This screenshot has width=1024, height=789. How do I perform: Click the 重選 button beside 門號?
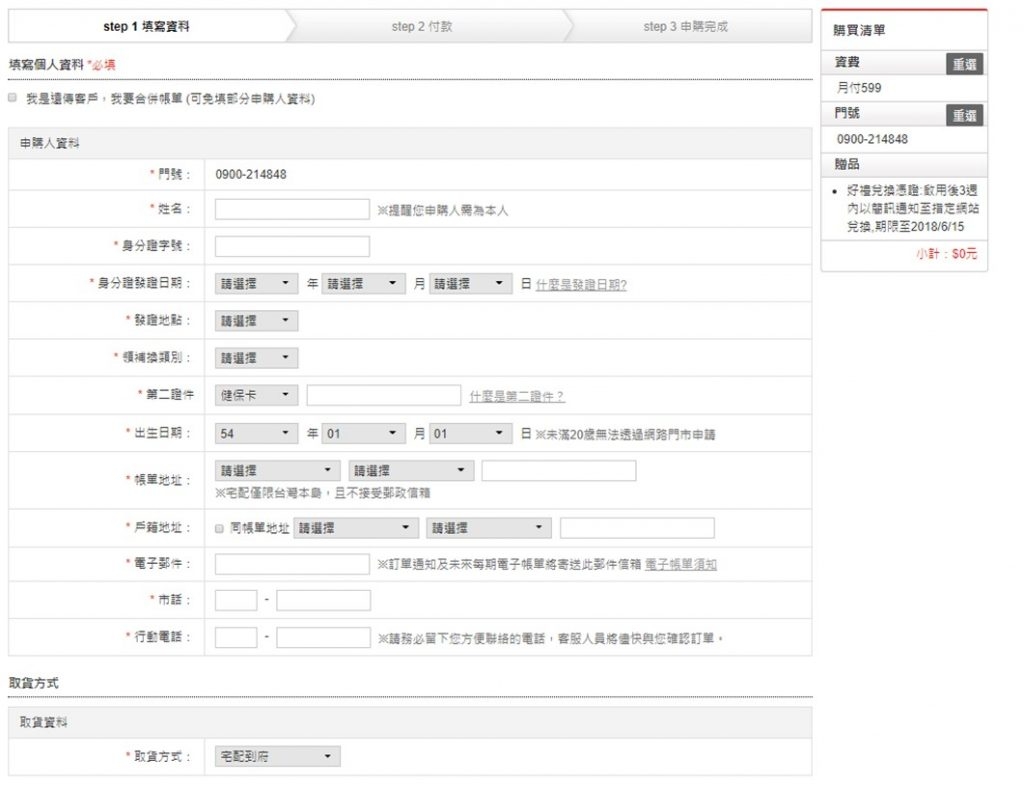pyautogui.click(x=964, y=115)
